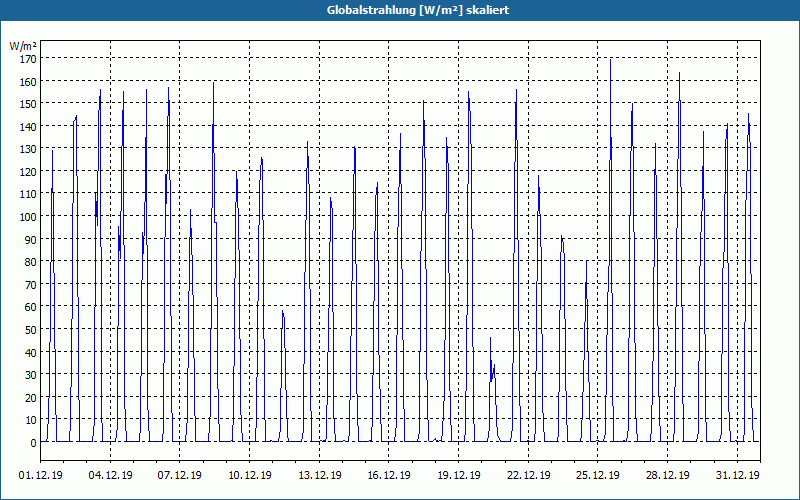Click the 28.12.19 date label
The image size is (800, 500).
coord(667,475)
